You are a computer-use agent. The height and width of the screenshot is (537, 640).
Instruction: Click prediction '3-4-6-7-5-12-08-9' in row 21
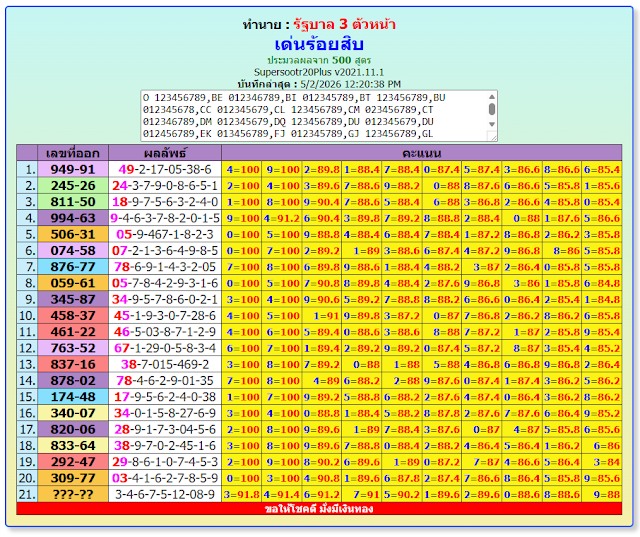pyautogui.click(x=165, y=494)
